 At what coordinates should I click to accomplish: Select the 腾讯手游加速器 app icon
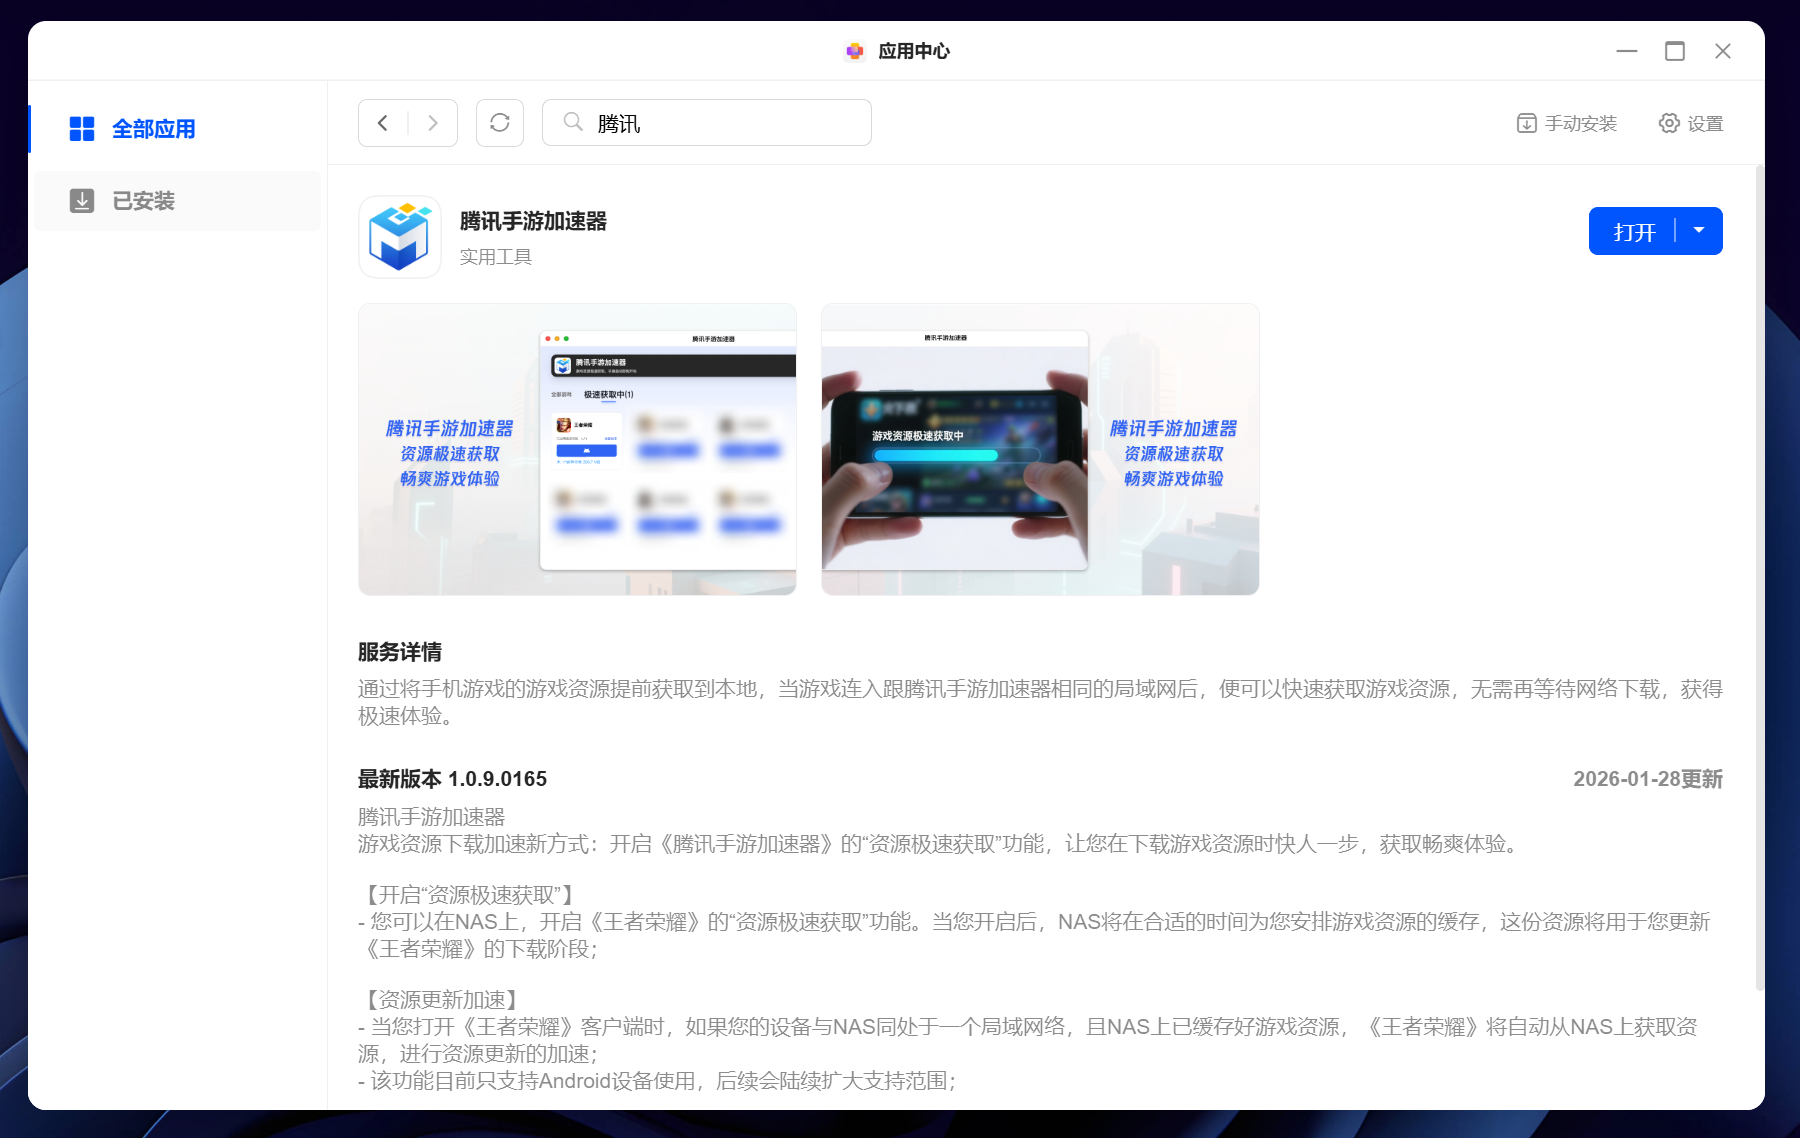click(399, 237)
